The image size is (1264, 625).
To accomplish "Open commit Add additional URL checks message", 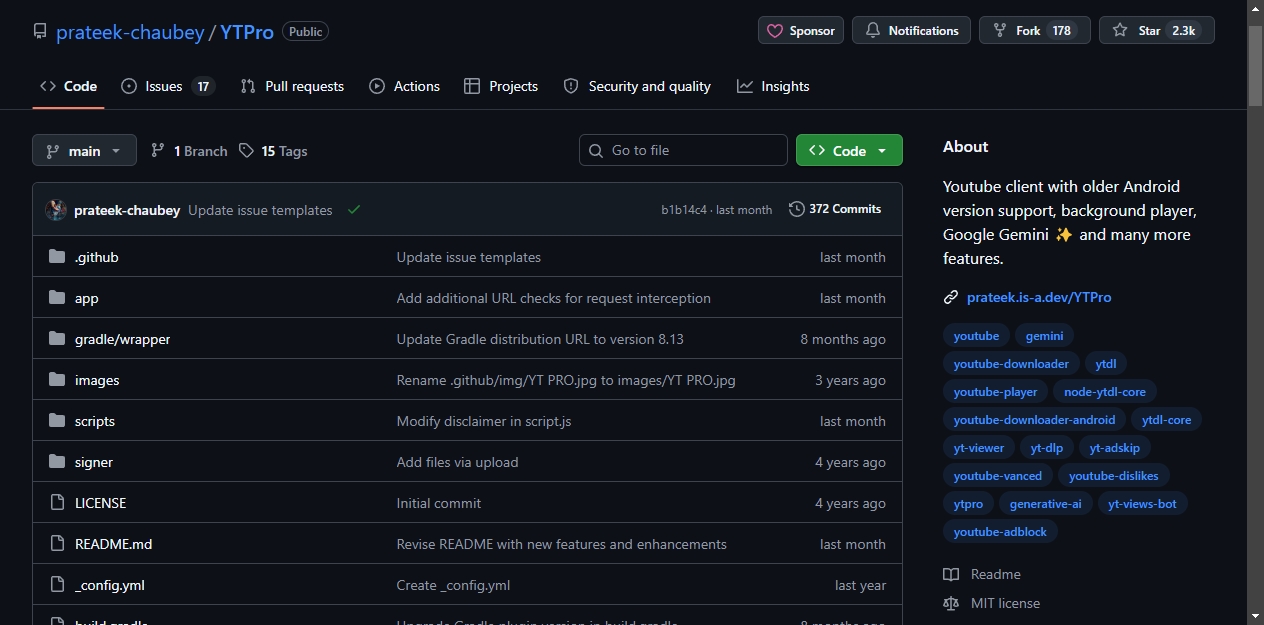I will pyautogui.click(x=554, y=298).
